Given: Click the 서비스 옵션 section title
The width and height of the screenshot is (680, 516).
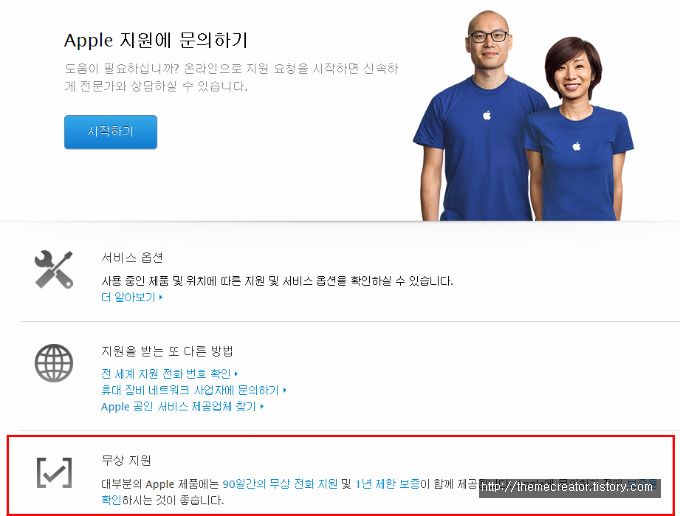Looking at the screenshot, I should pos(132,258).
